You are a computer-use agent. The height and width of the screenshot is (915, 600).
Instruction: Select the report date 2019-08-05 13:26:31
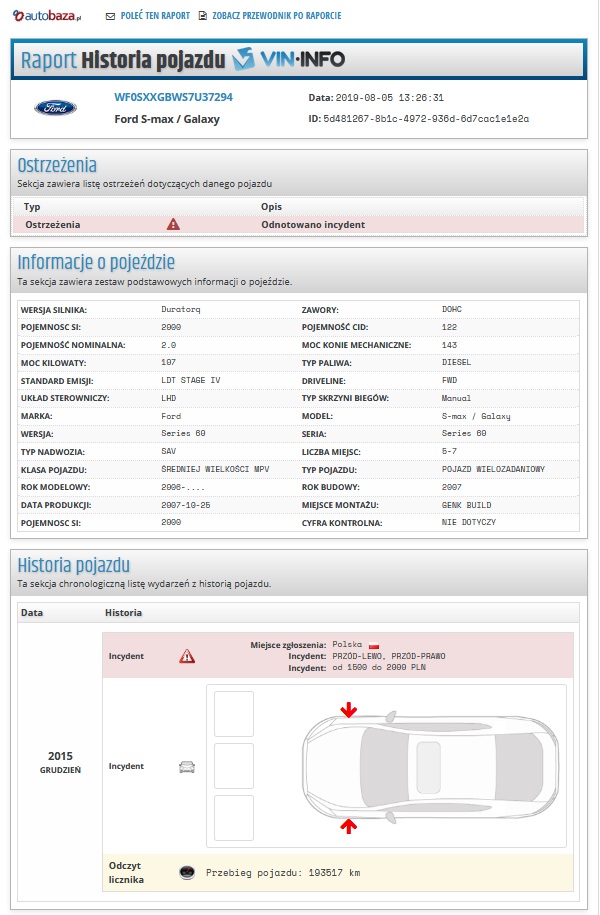pos(389,98)
